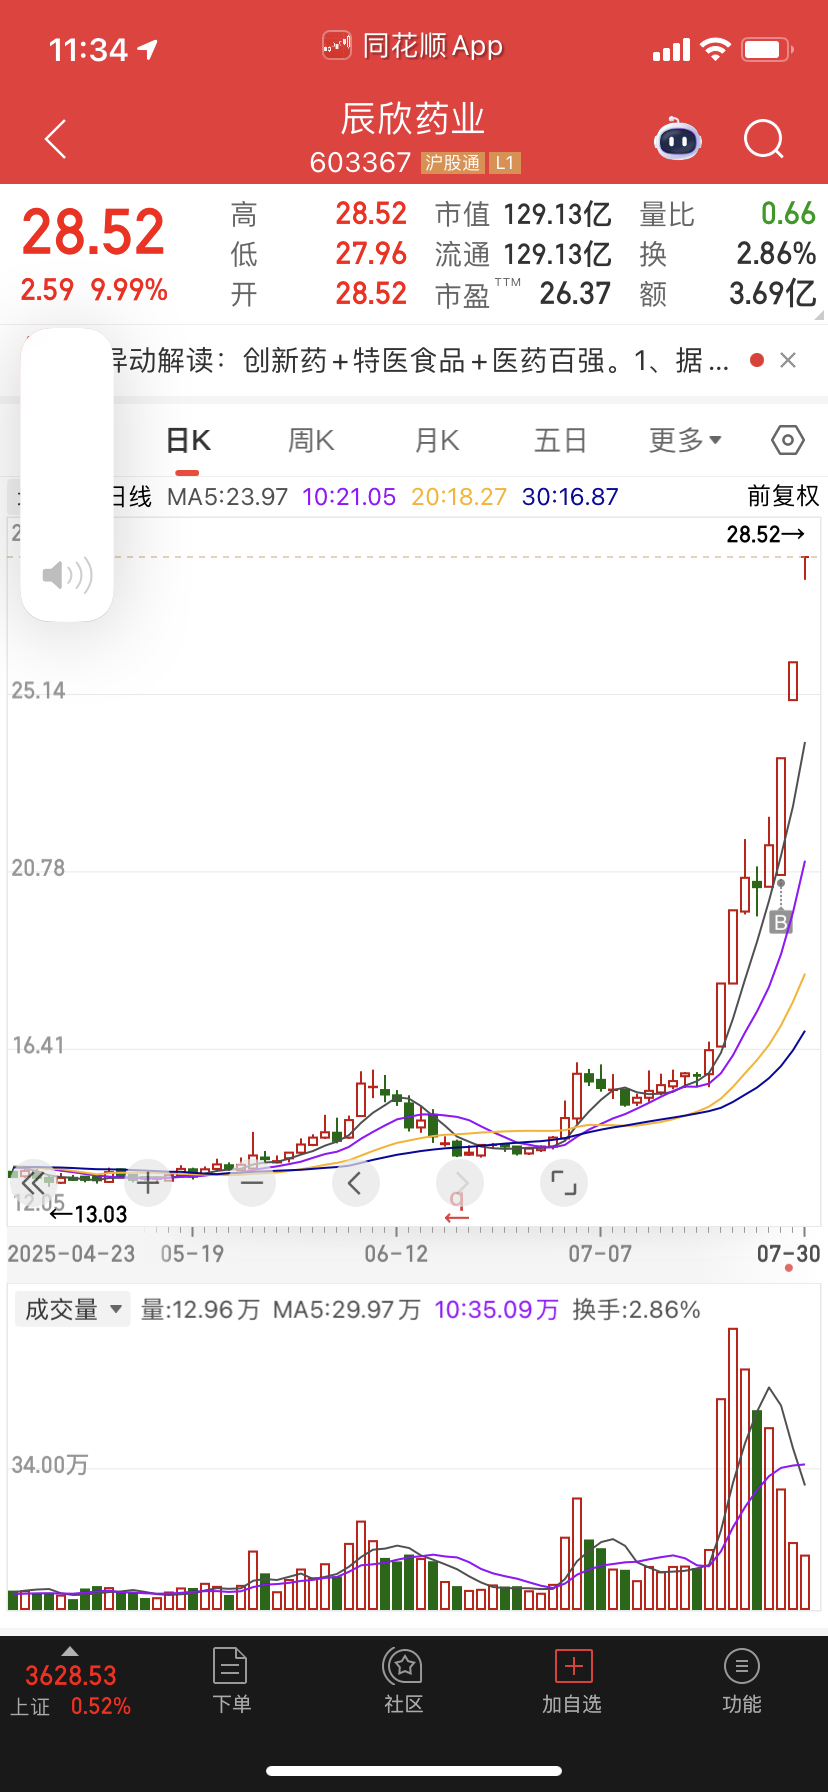Switch to 周K tab
The image size is (828, 1792).
[311, 441]
